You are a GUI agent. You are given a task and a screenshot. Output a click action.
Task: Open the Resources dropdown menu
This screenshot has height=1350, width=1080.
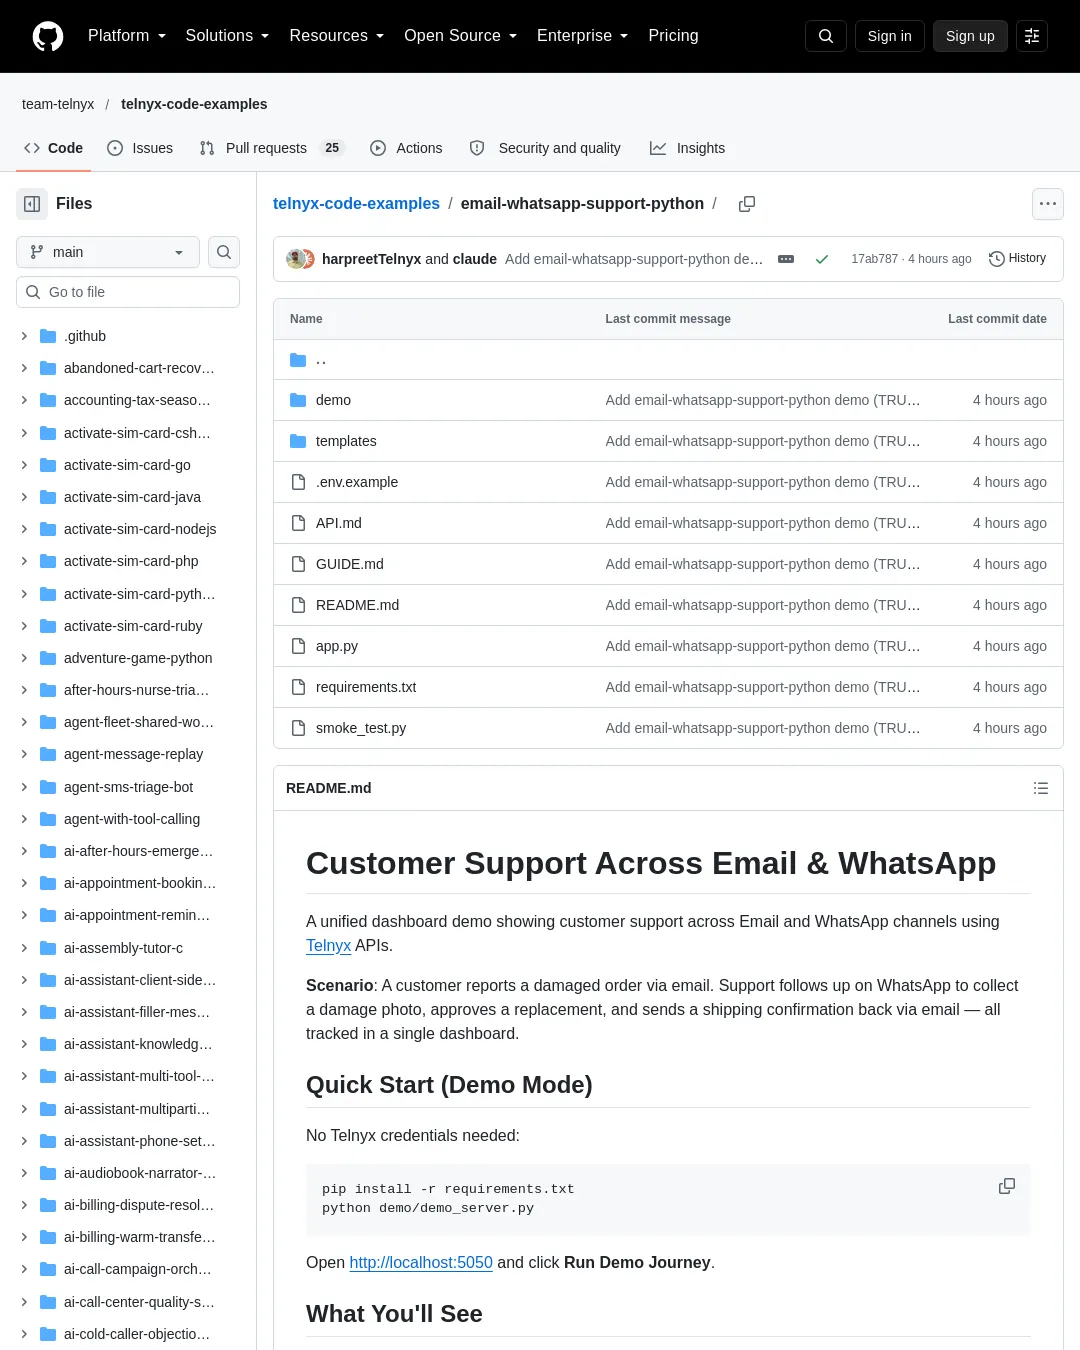pyautogui.click(x=337, y=36)
